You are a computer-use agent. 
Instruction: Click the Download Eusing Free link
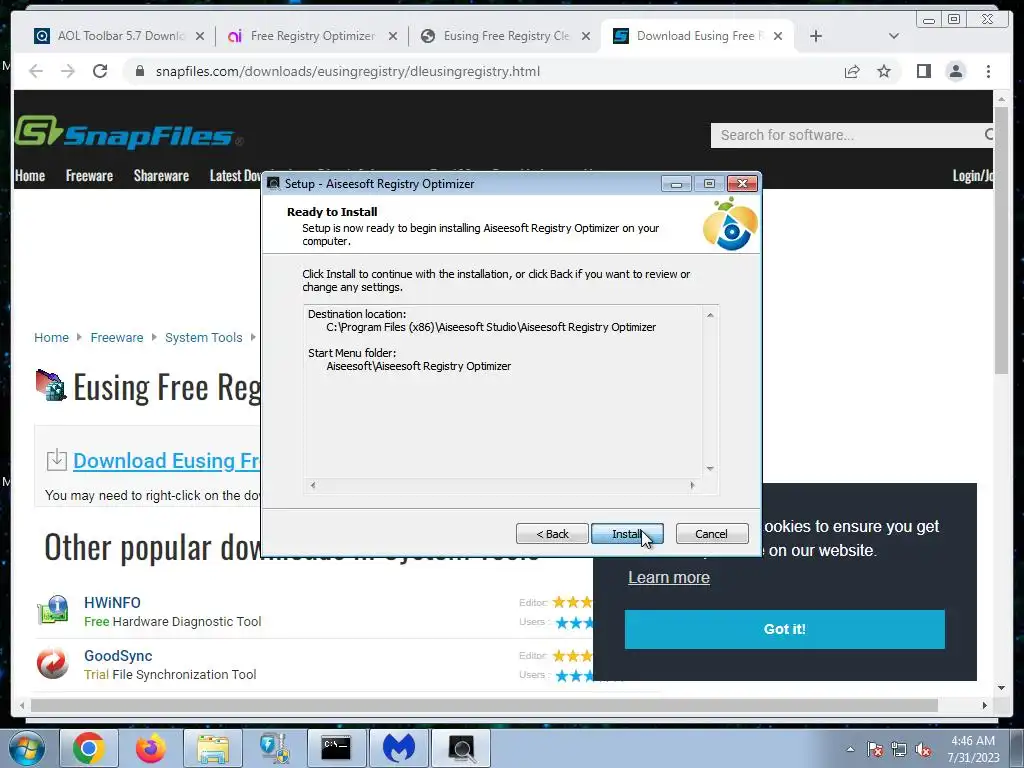point(167,460)
